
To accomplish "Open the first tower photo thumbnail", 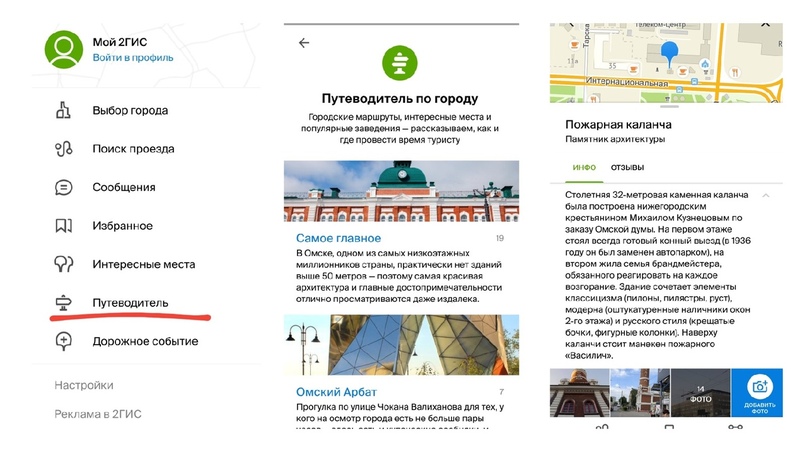I will pyautogui.click(x=580, y=392).
